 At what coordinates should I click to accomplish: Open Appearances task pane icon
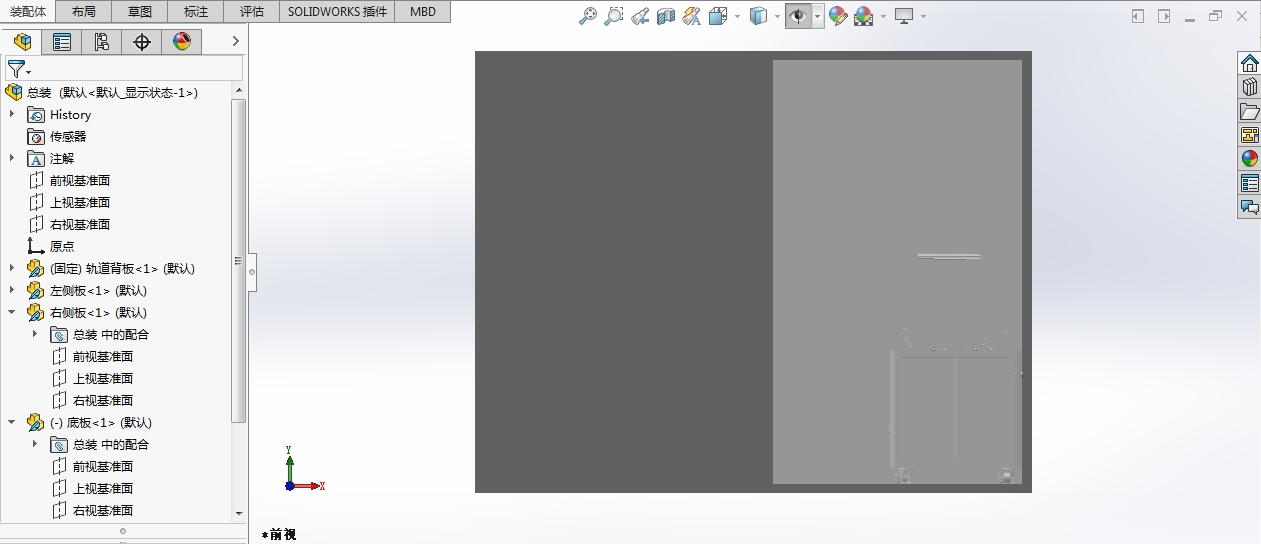(x=1249, y=160)
